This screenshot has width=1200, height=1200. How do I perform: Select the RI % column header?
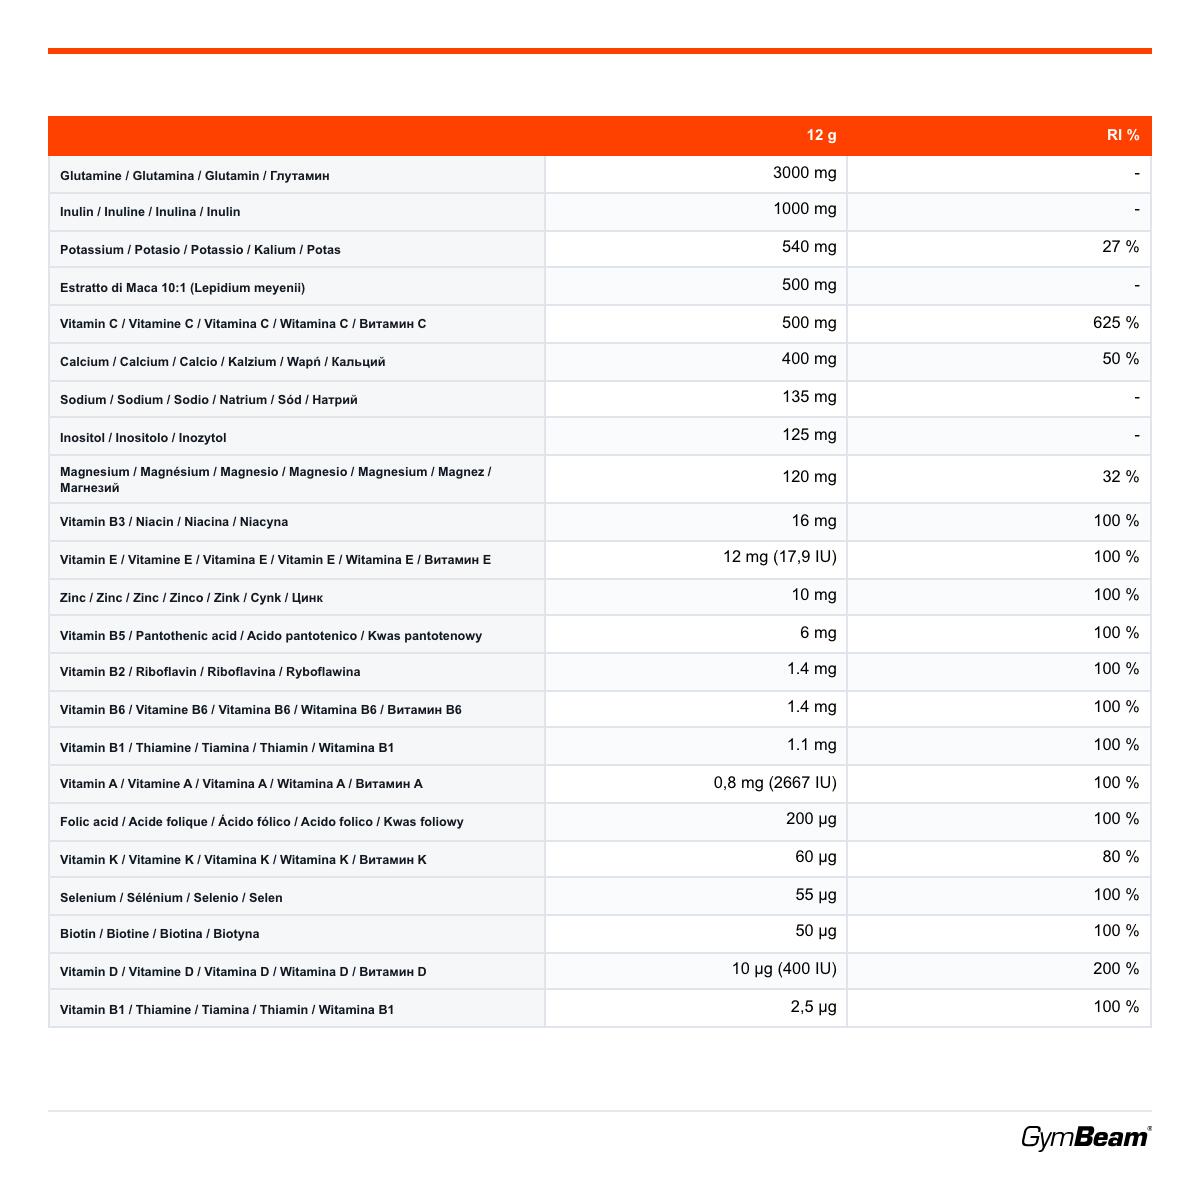(x=1123, y=135)
